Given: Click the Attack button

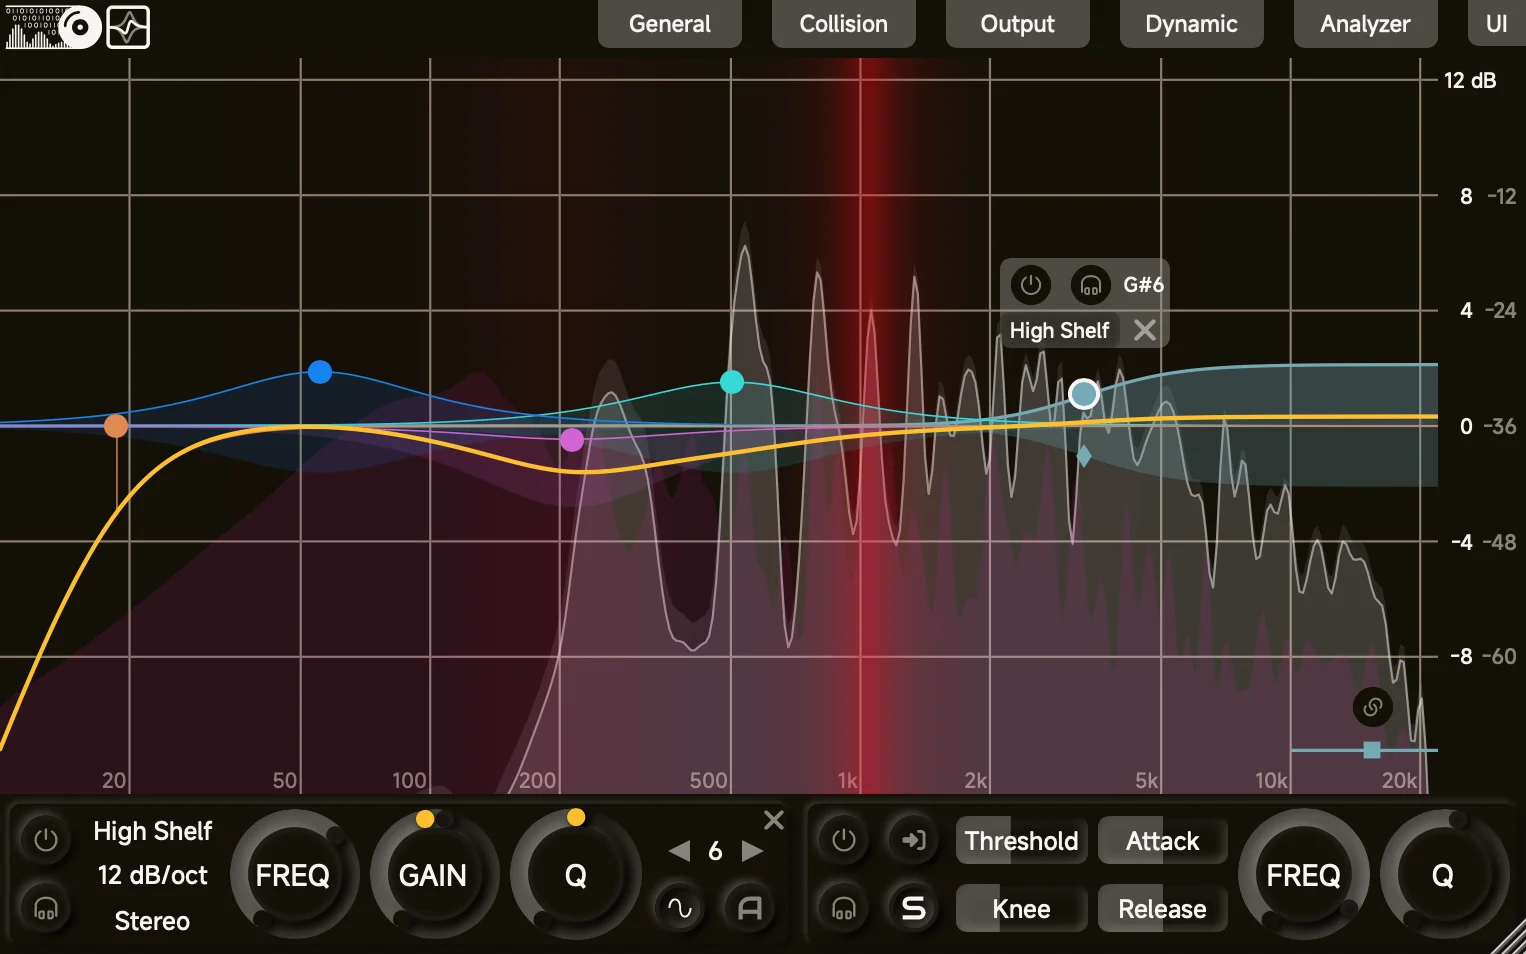Looking at the screenshot, I should click(1162, 841).
